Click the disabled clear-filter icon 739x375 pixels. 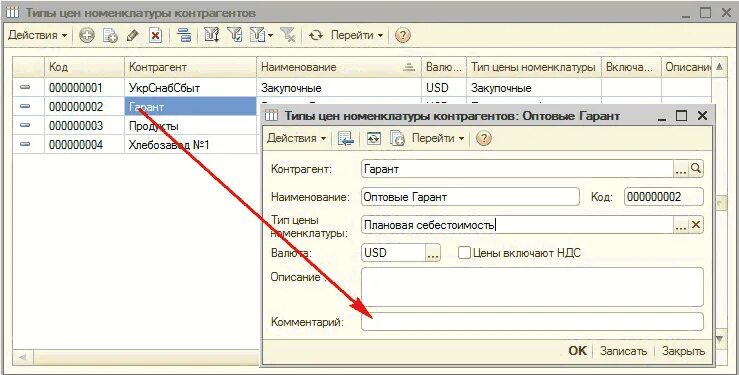[287, 35]
